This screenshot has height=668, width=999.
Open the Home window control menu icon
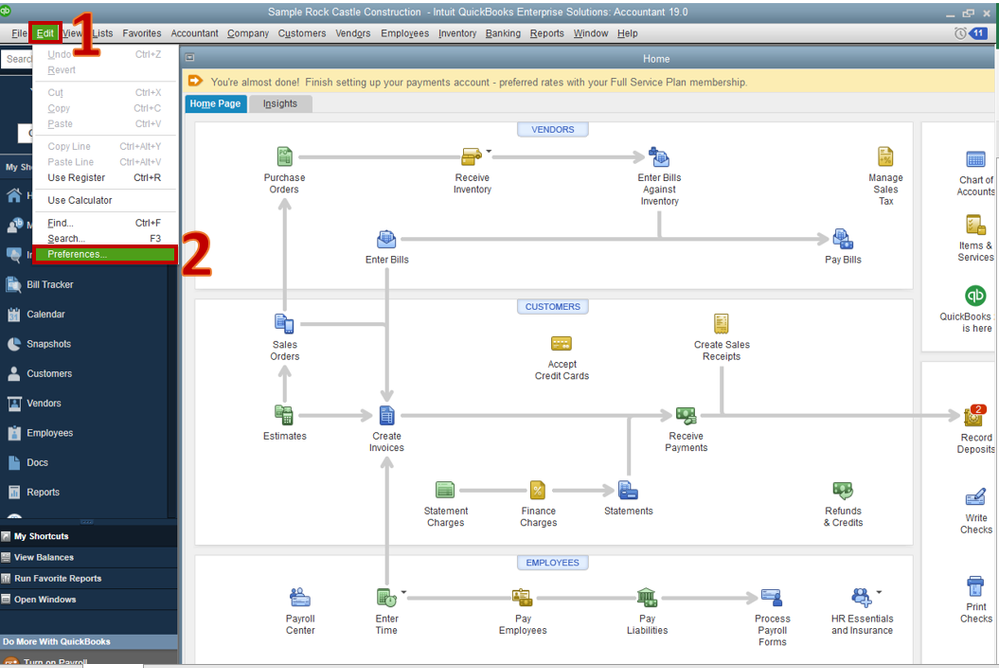tap(190, 57)
